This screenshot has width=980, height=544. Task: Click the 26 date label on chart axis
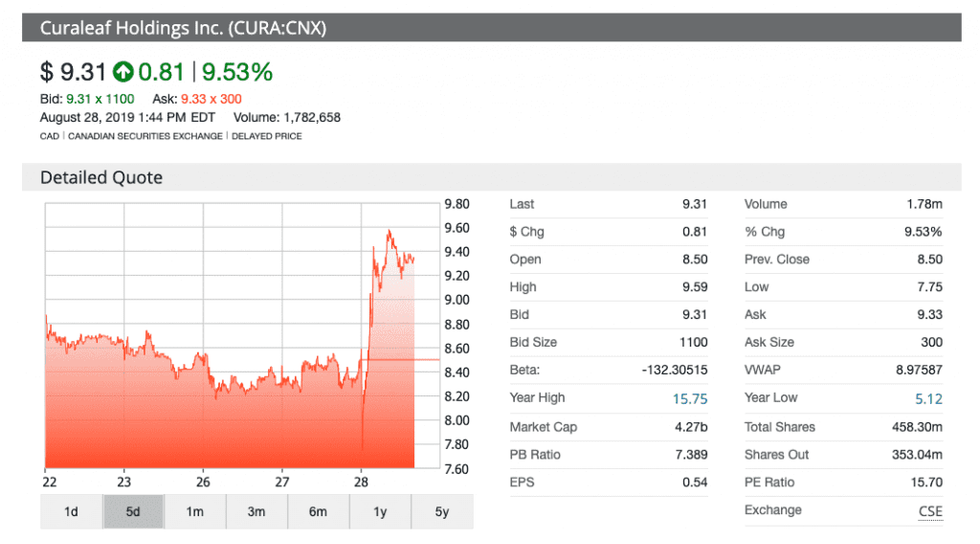point(203,479)
